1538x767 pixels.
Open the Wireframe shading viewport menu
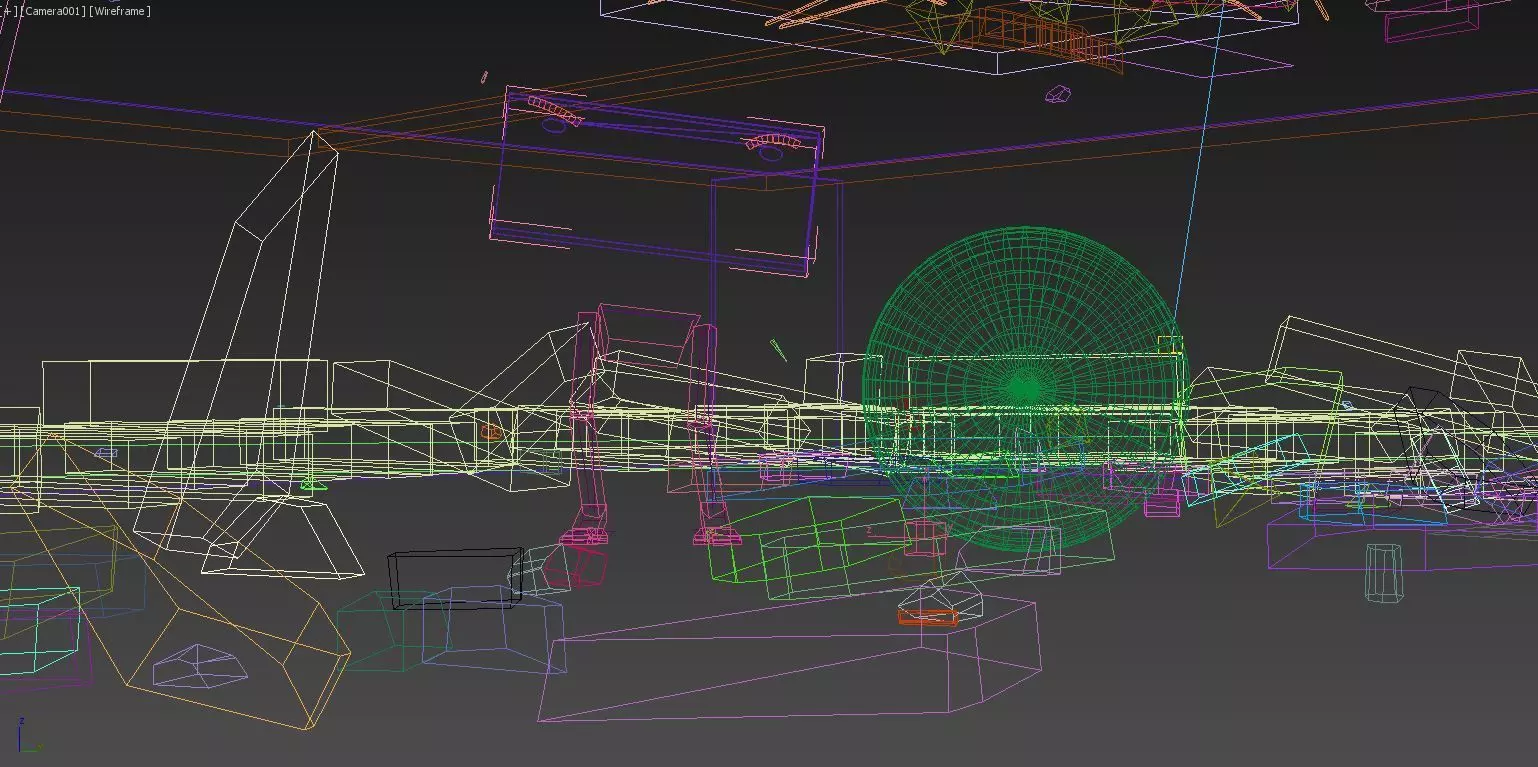(x=120, y=11)
